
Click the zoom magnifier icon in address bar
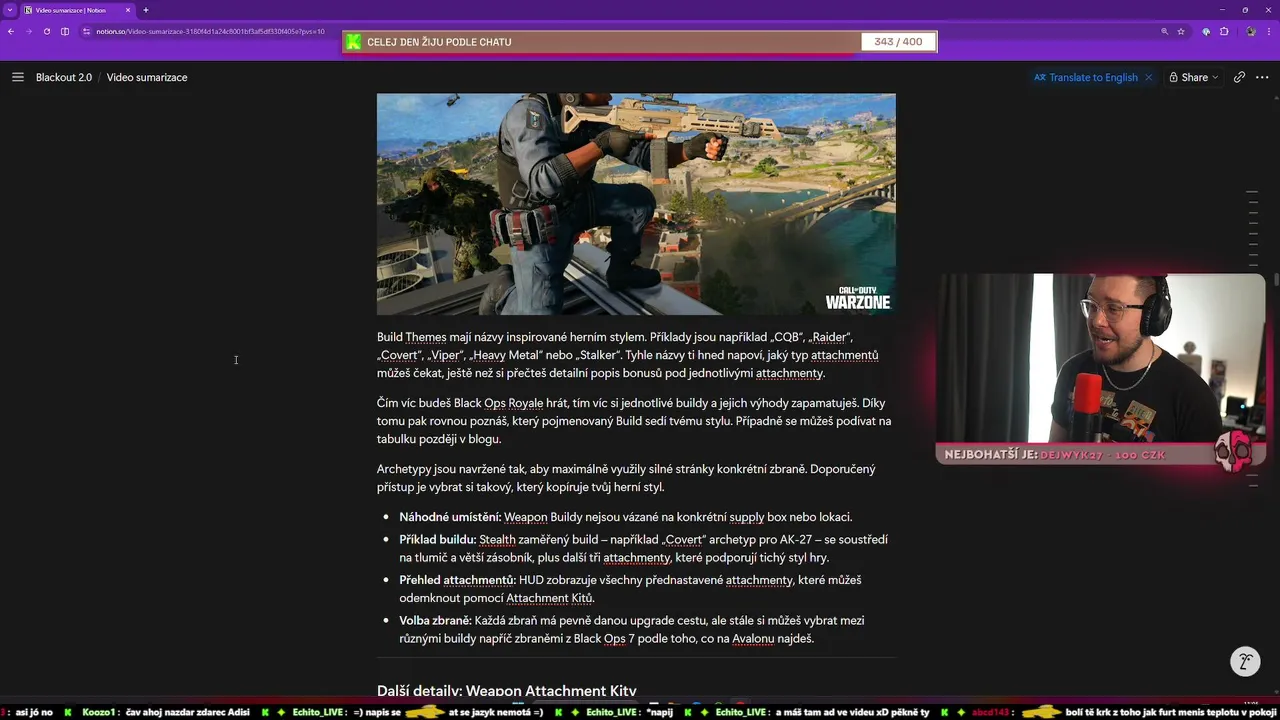click(1164, 31)
